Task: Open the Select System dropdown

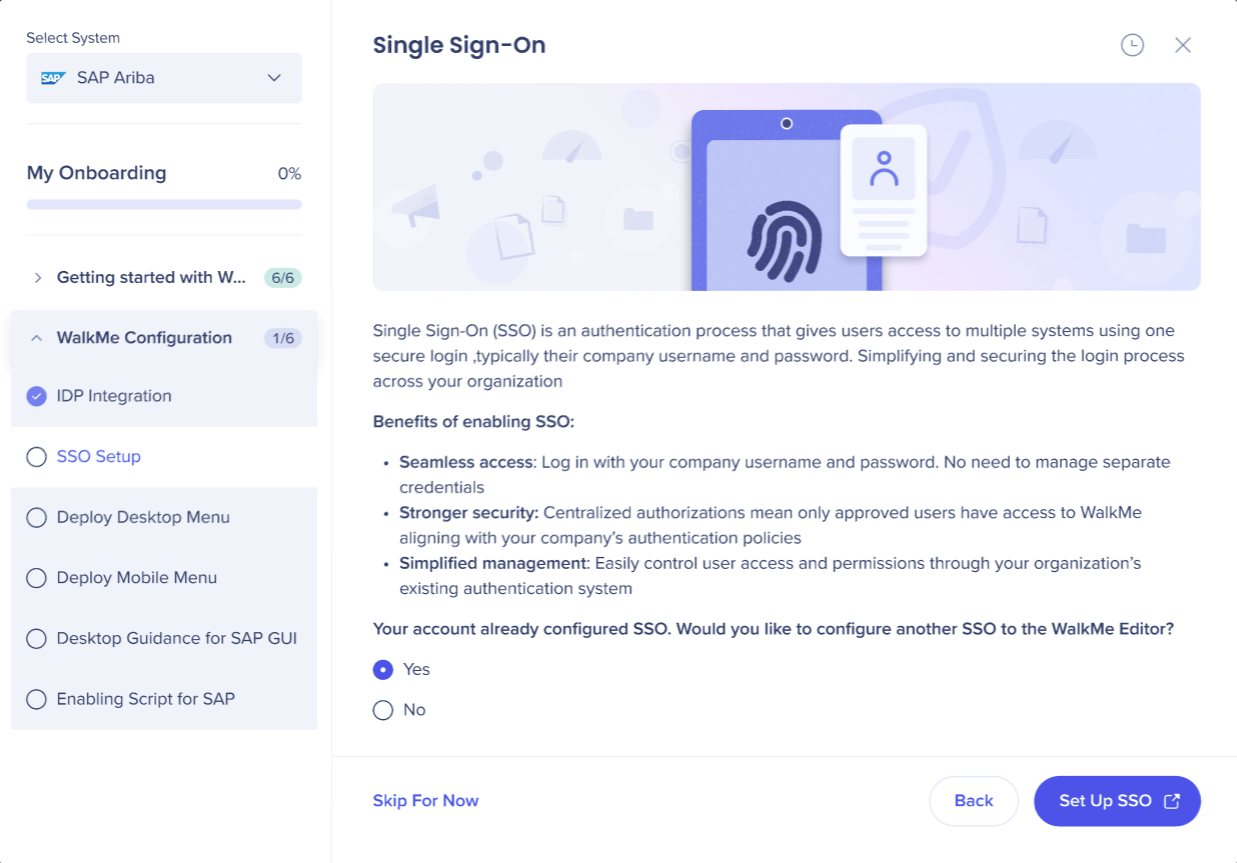Action: [164, 78]
